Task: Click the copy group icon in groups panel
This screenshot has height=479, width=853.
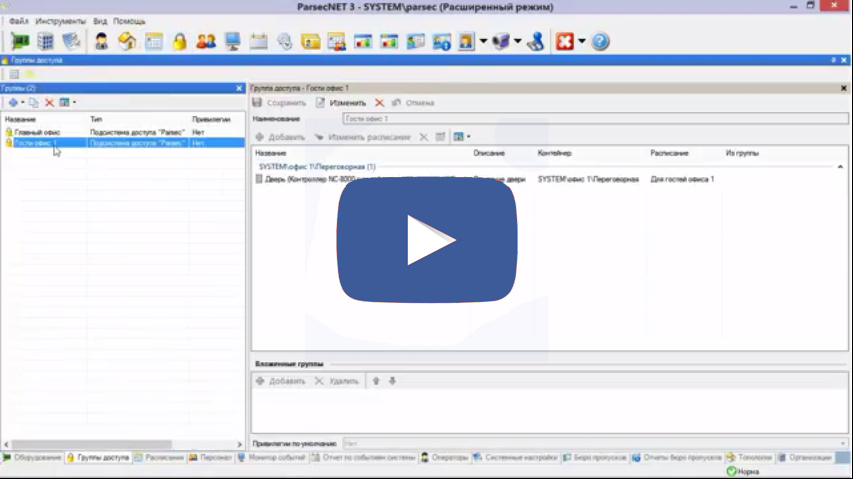Action: (x=34, y=102)
